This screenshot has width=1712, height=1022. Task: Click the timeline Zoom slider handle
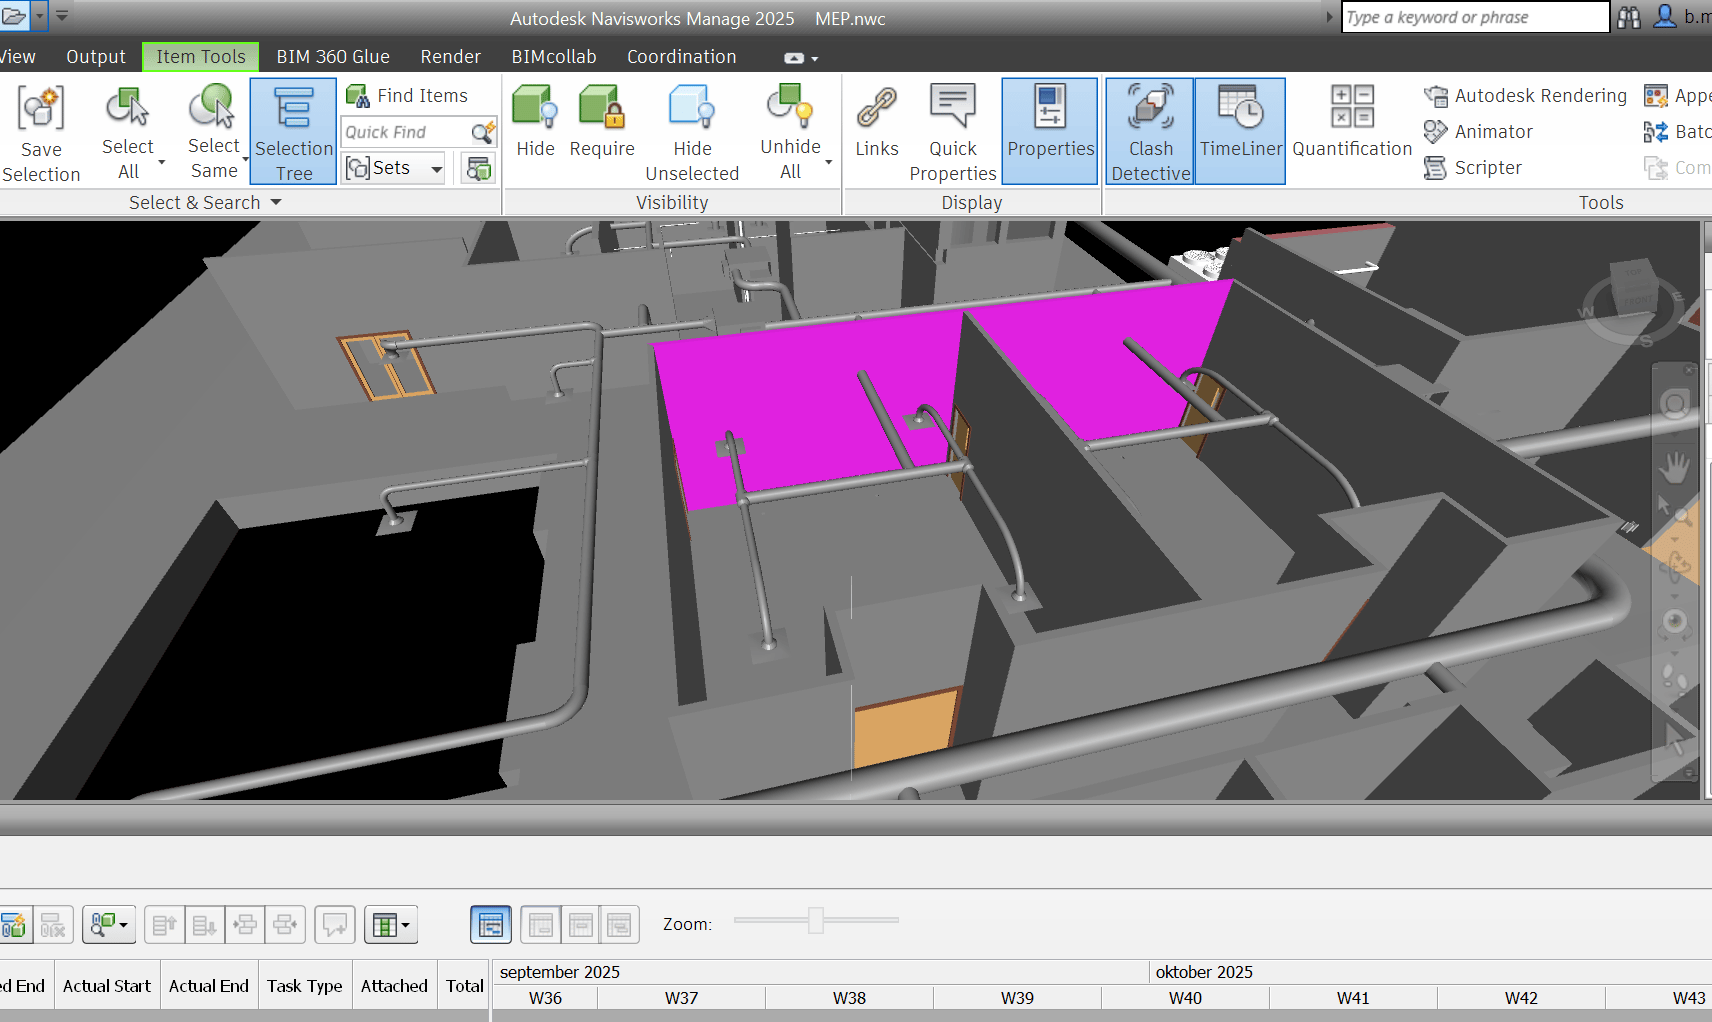[816, 921]
